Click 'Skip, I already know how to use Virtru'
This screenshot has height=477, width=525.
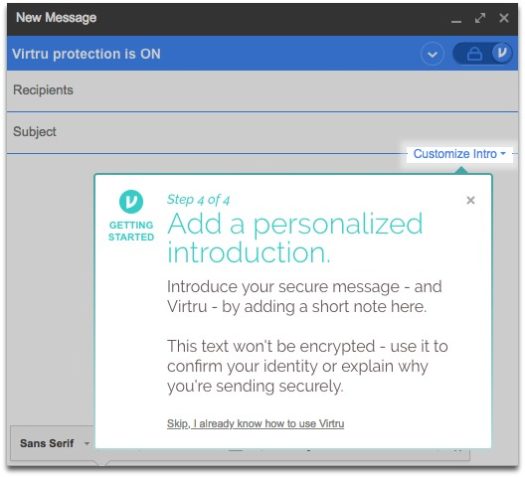point(255,423)
